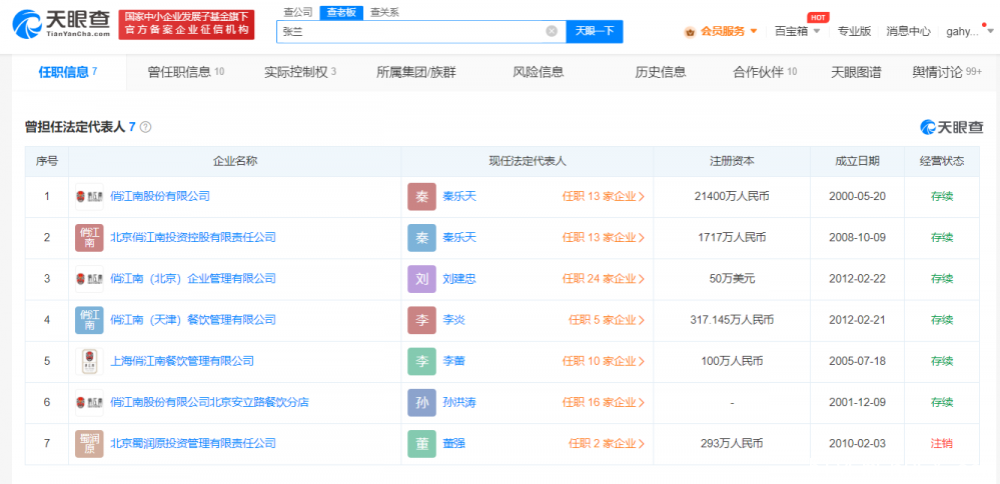The height and width of the screenshot is (484, 1000).
Task: Click logo of 北京安立路餐饮分店 row
Action: pyautogui.click(x=89, y=402)
